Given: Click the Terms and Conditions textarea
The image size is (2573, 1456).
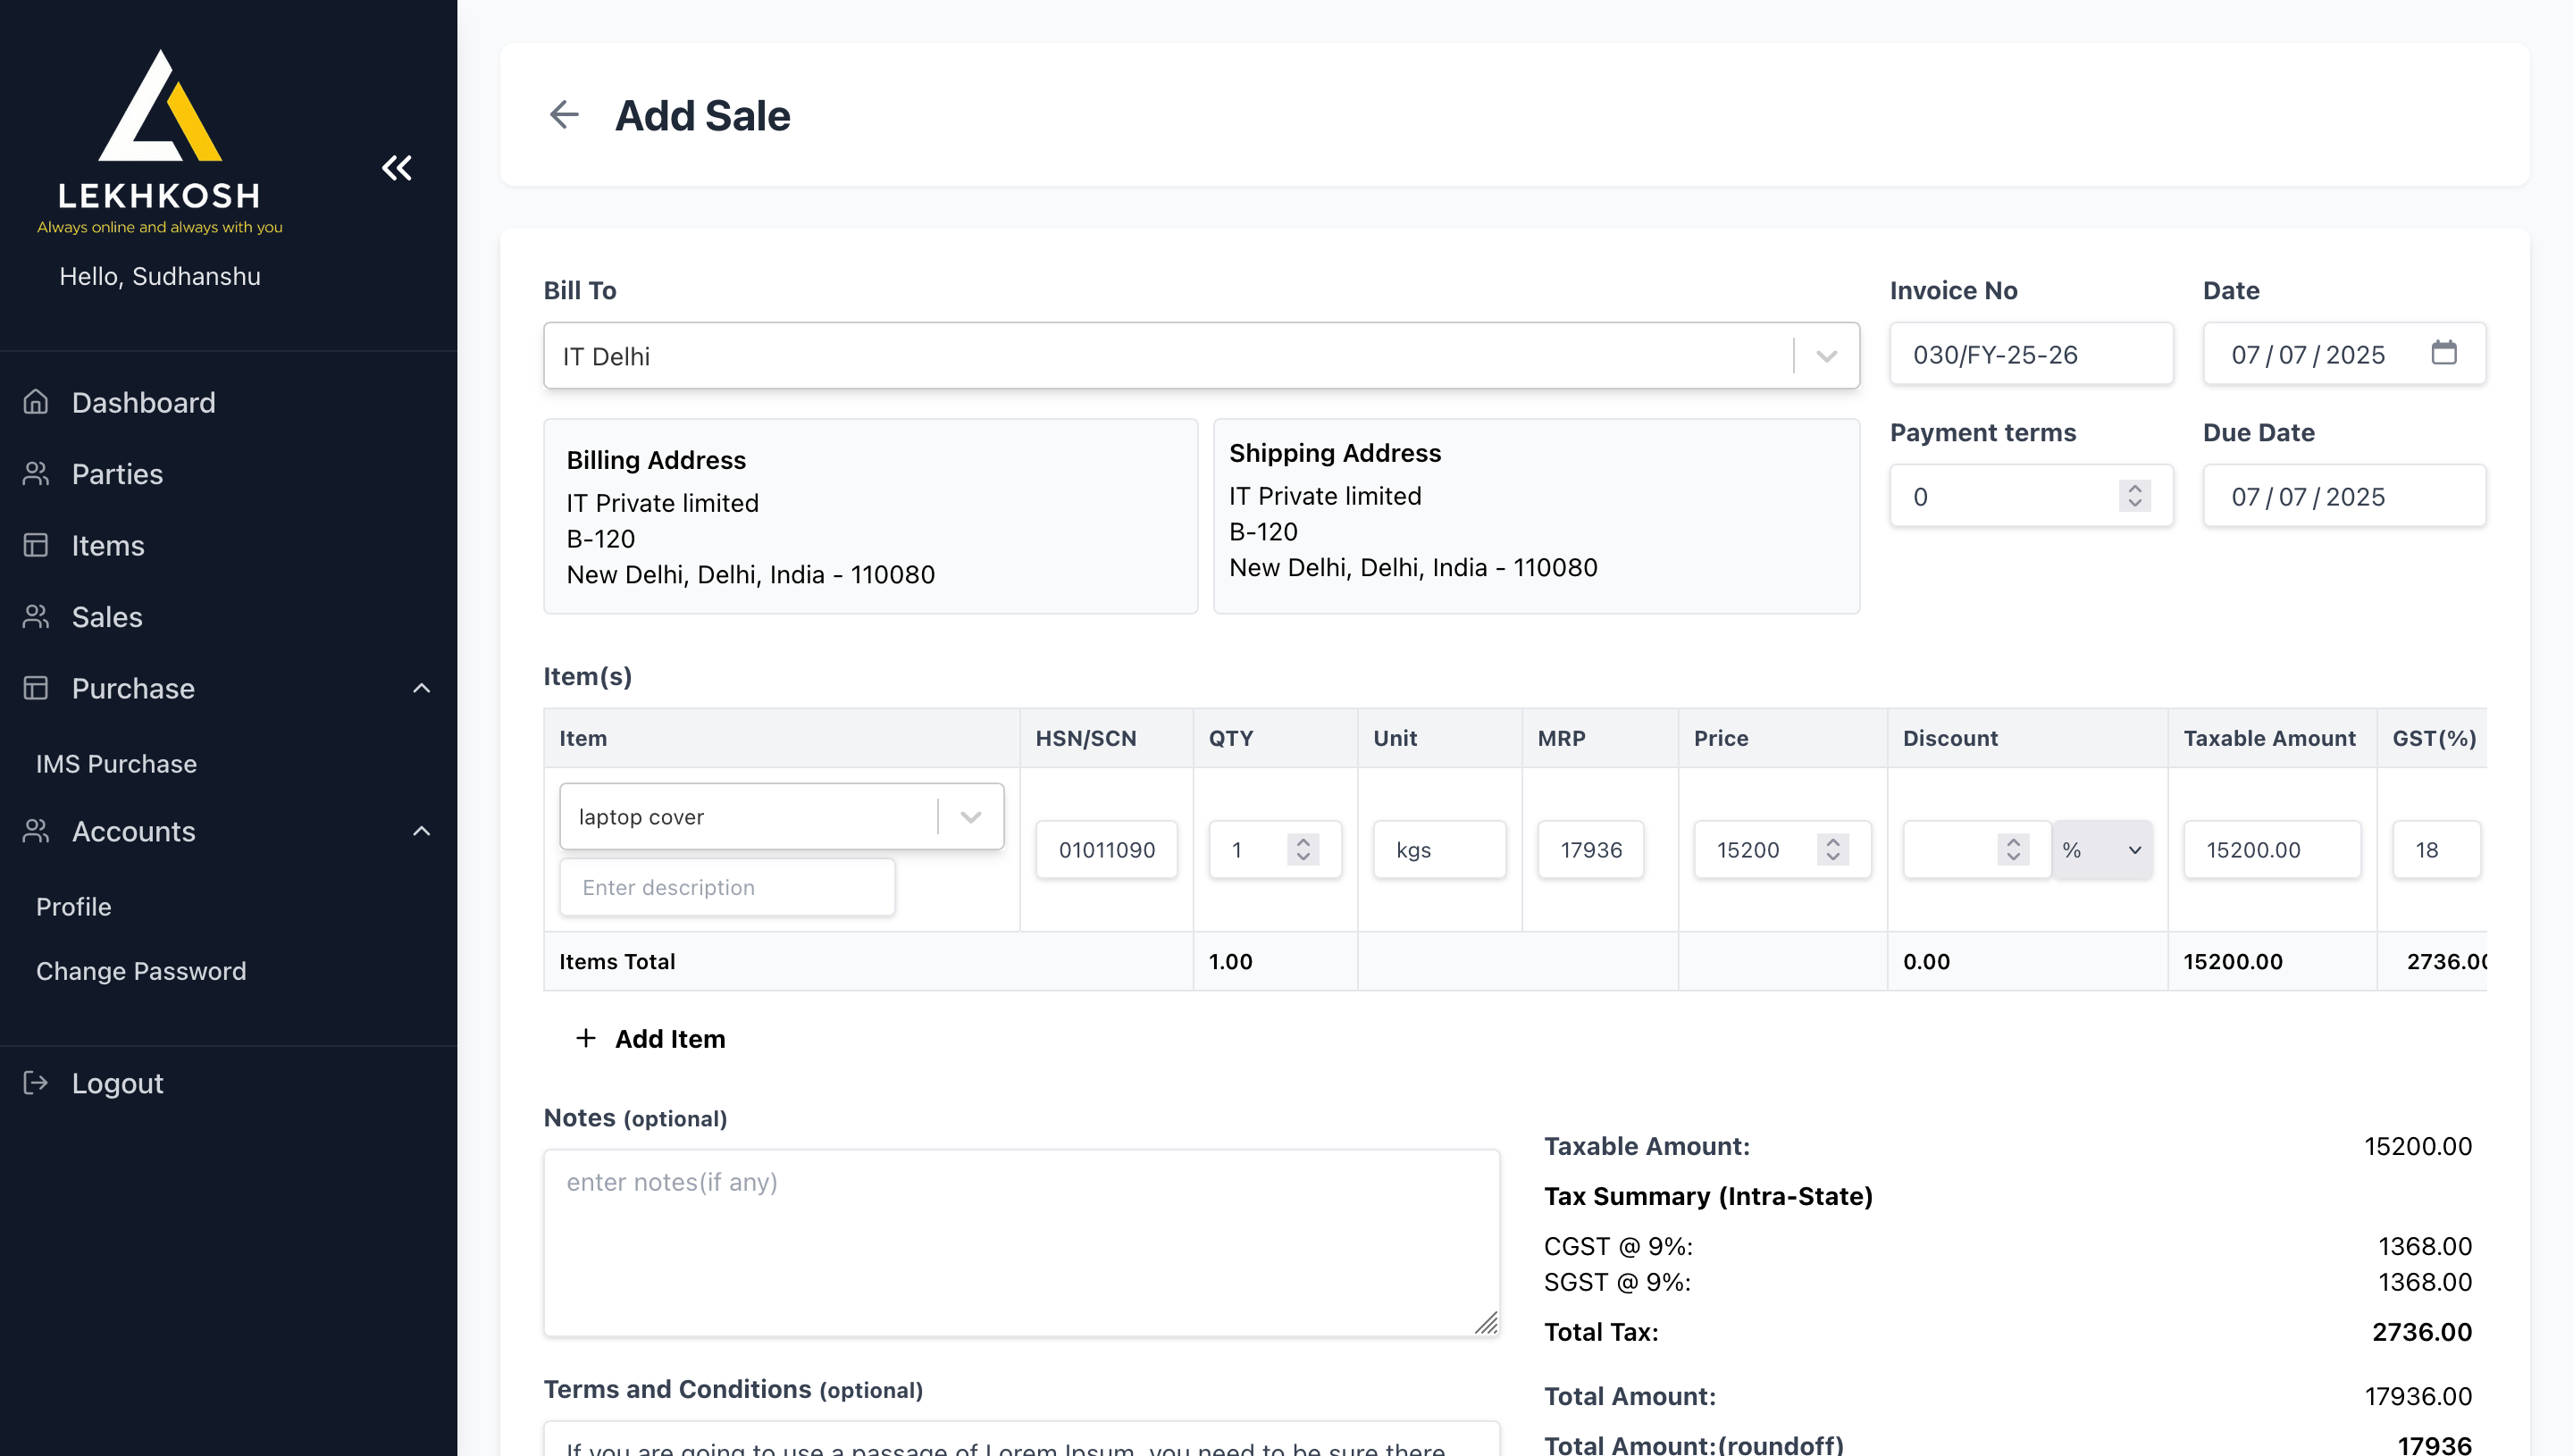Looking at the screenshot, I should click(1021, 1439).
